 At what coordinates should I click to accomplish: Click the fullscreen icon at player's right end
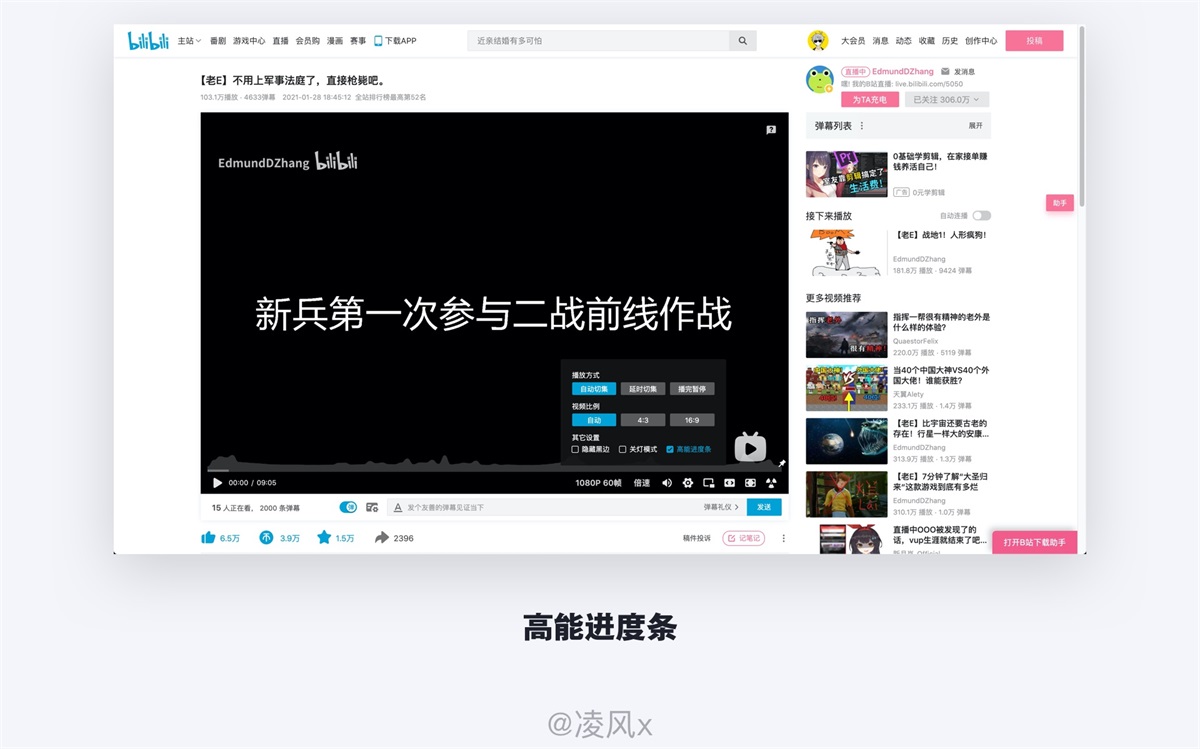771,483
